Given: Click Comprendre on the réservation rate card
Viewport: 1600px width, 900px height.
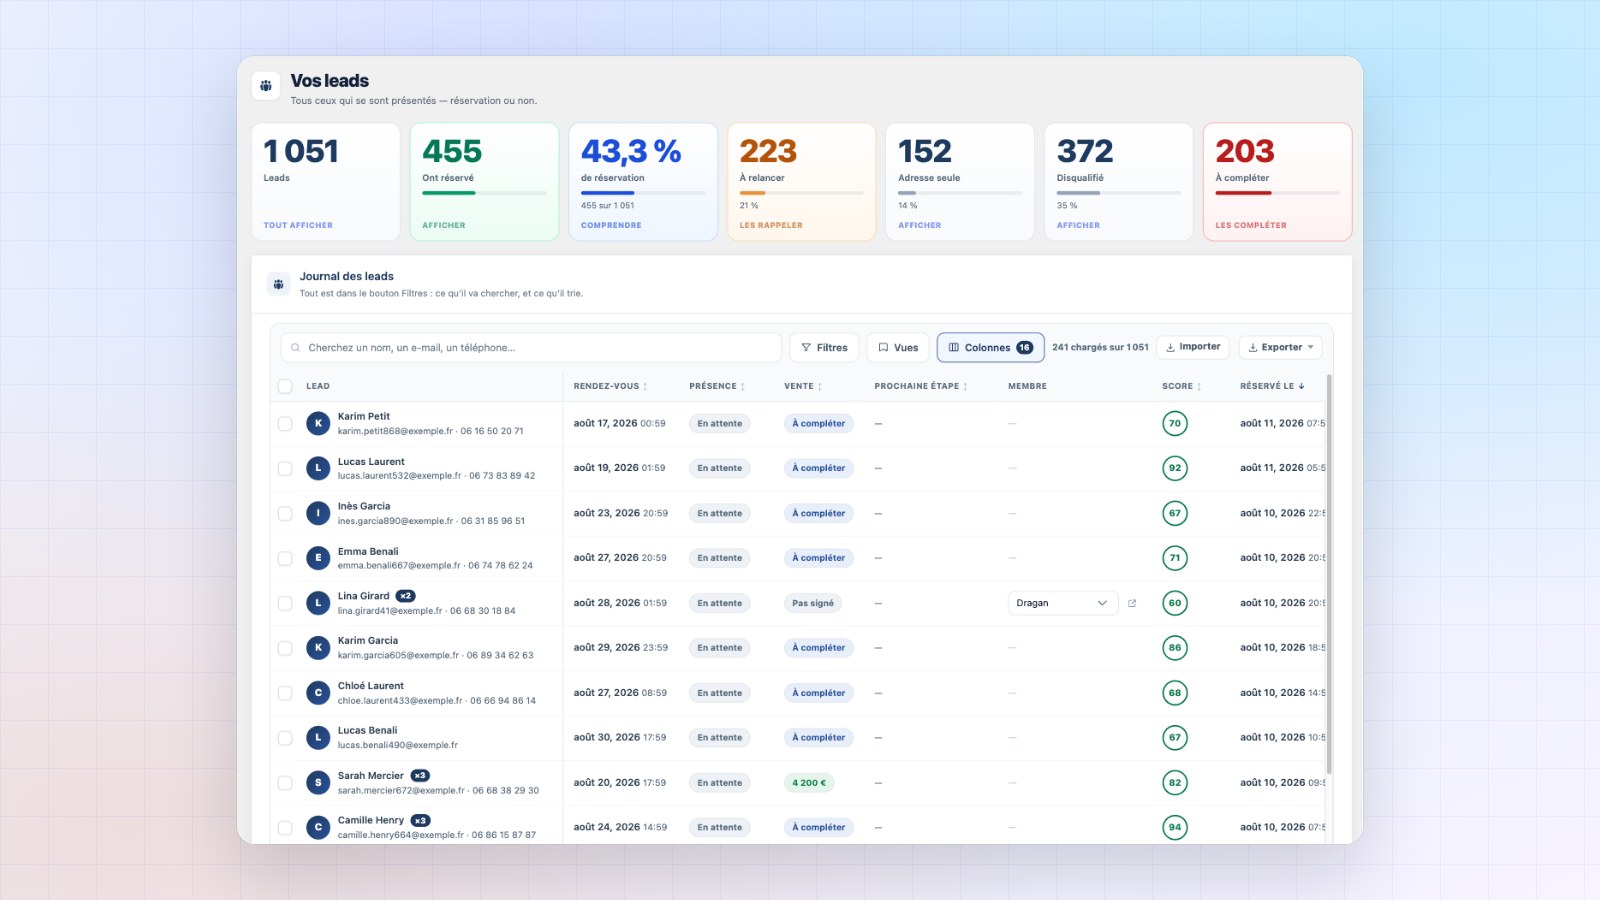Looking at the screenshot, I should click(611, 225).
